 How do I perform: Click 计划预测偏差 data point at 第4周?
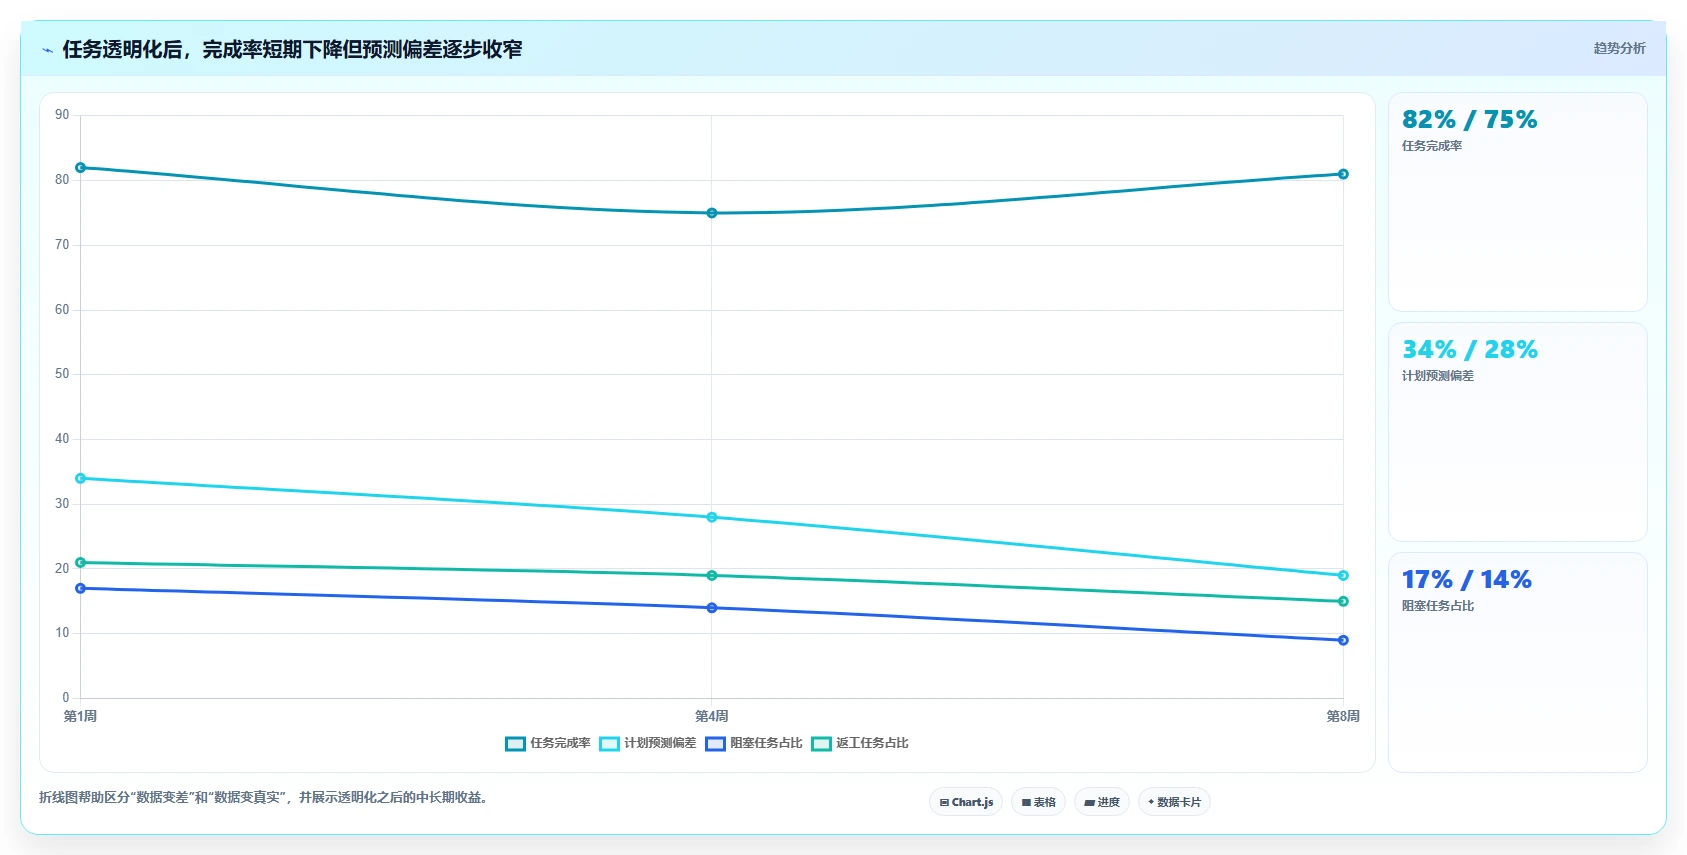pos(712,517)
